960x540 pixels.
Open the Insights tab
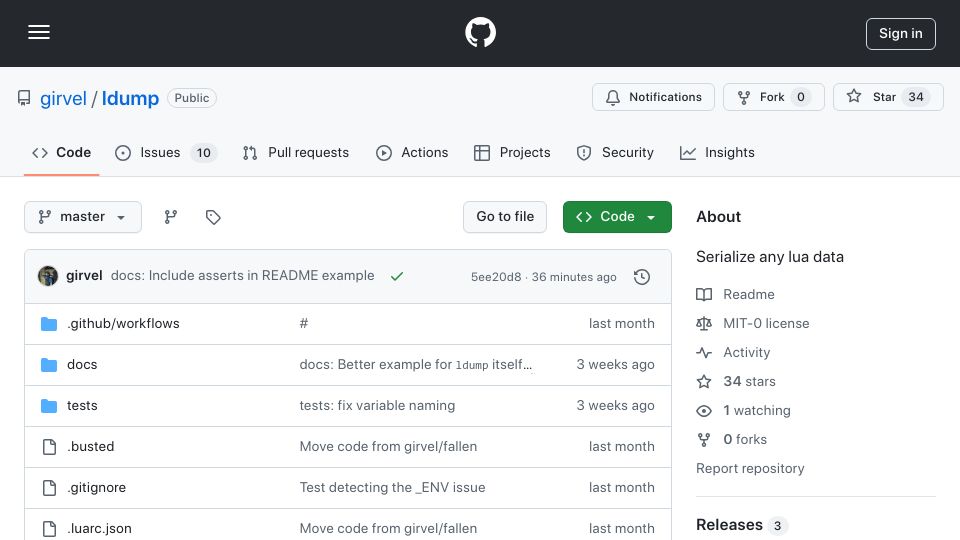(x=717, y=152)
